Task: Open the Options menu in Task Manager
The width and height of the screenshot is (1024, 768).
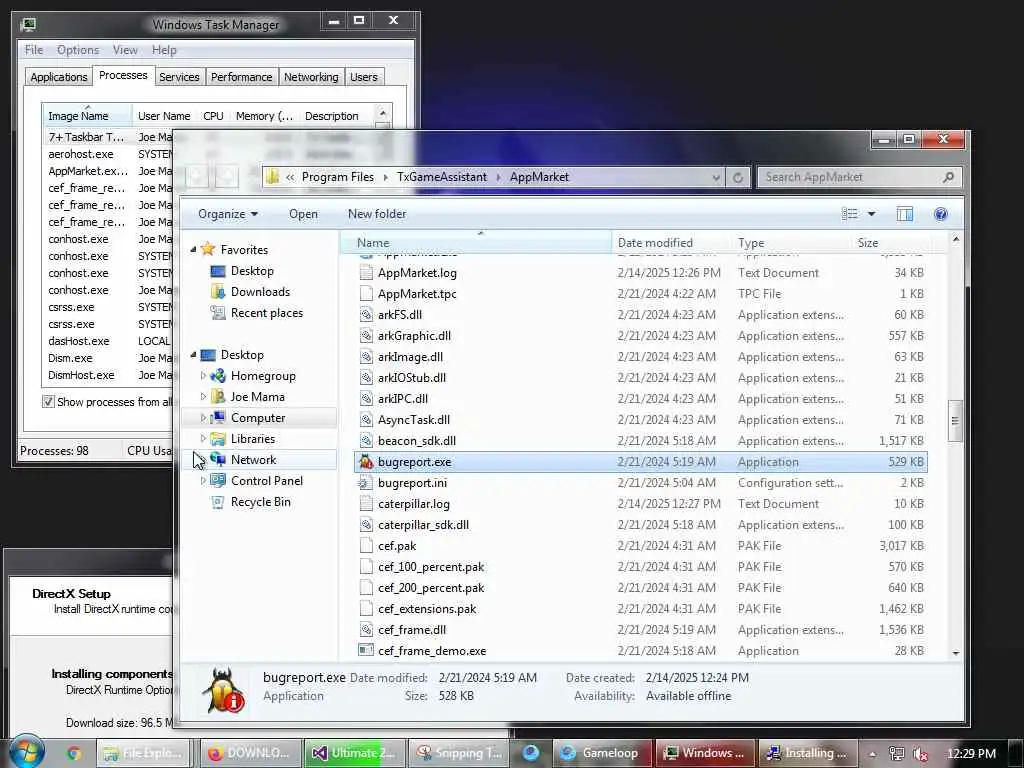Action: coord(78,50)
